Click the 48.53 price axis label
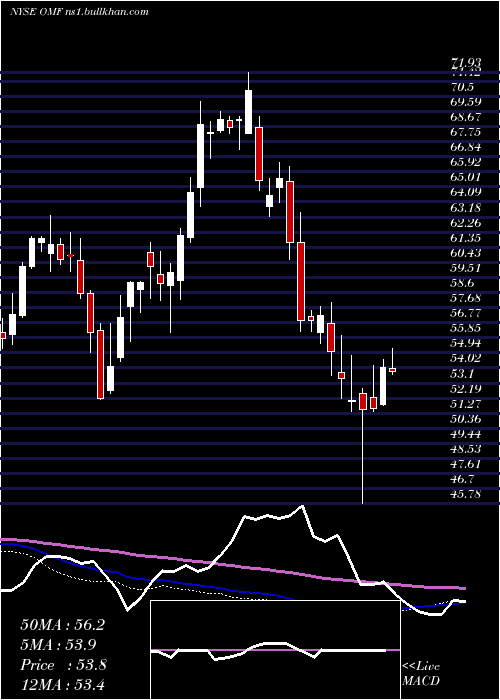The height and width of the screenshot is (700, 500). [x=466, y=449]
